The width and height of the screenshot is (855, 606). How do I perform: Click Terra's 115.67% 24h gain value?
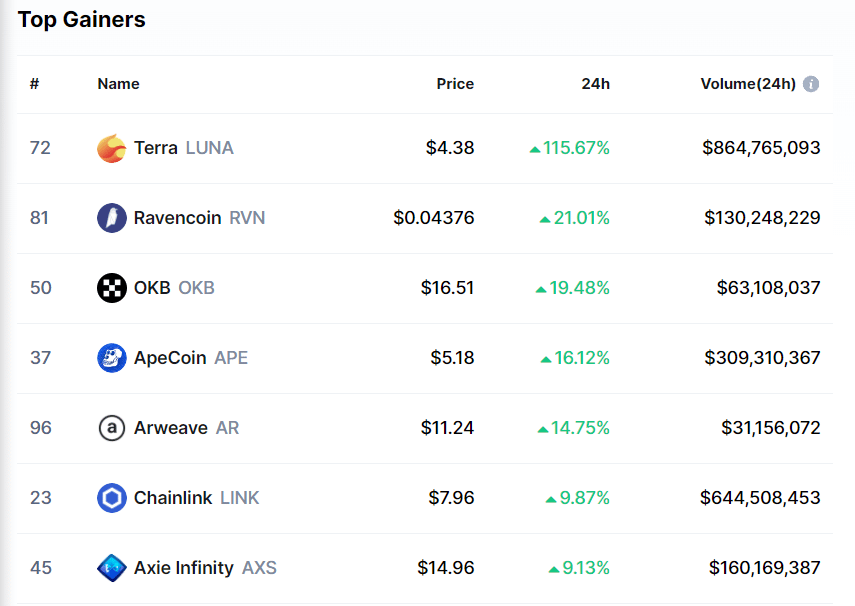click(576, 148)
